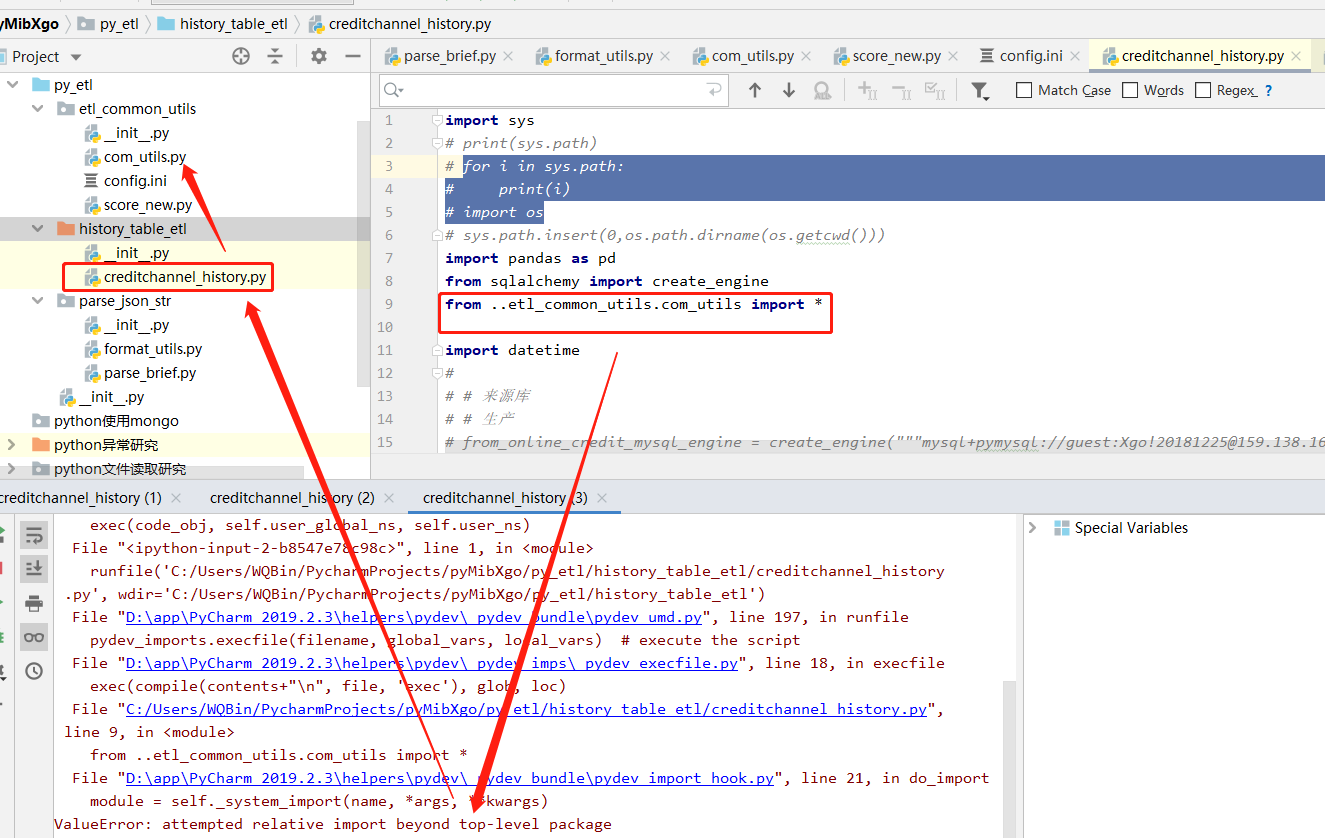This screenshot has height=838, width=1325.
Task: Collapse the etl_common_utils folder
Action: pyautogui.click(x=38, y=109)
